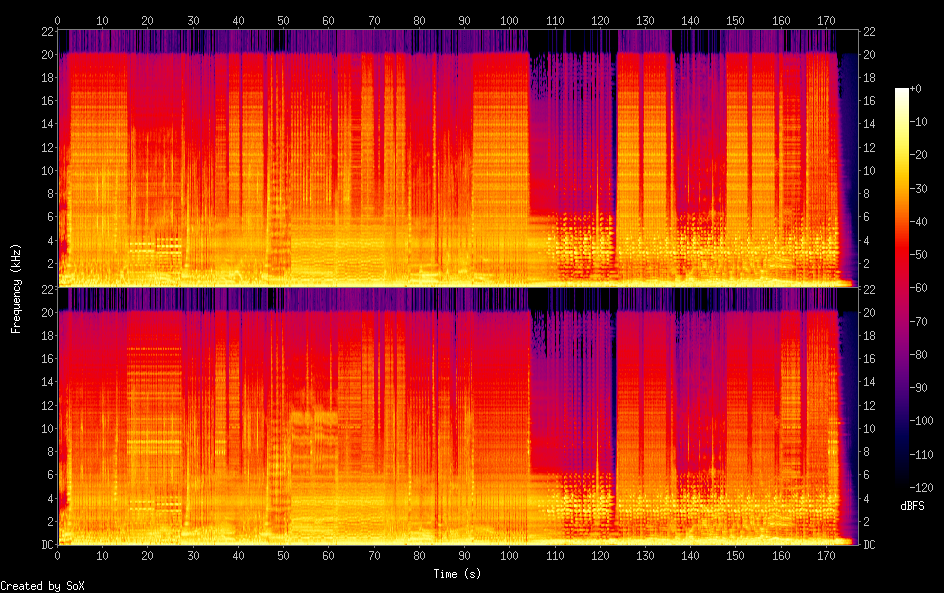The width and height of the screenshot is (944, 593).
Task: Click the '50' tick on the bottom time axis
Action: (283, 556)
